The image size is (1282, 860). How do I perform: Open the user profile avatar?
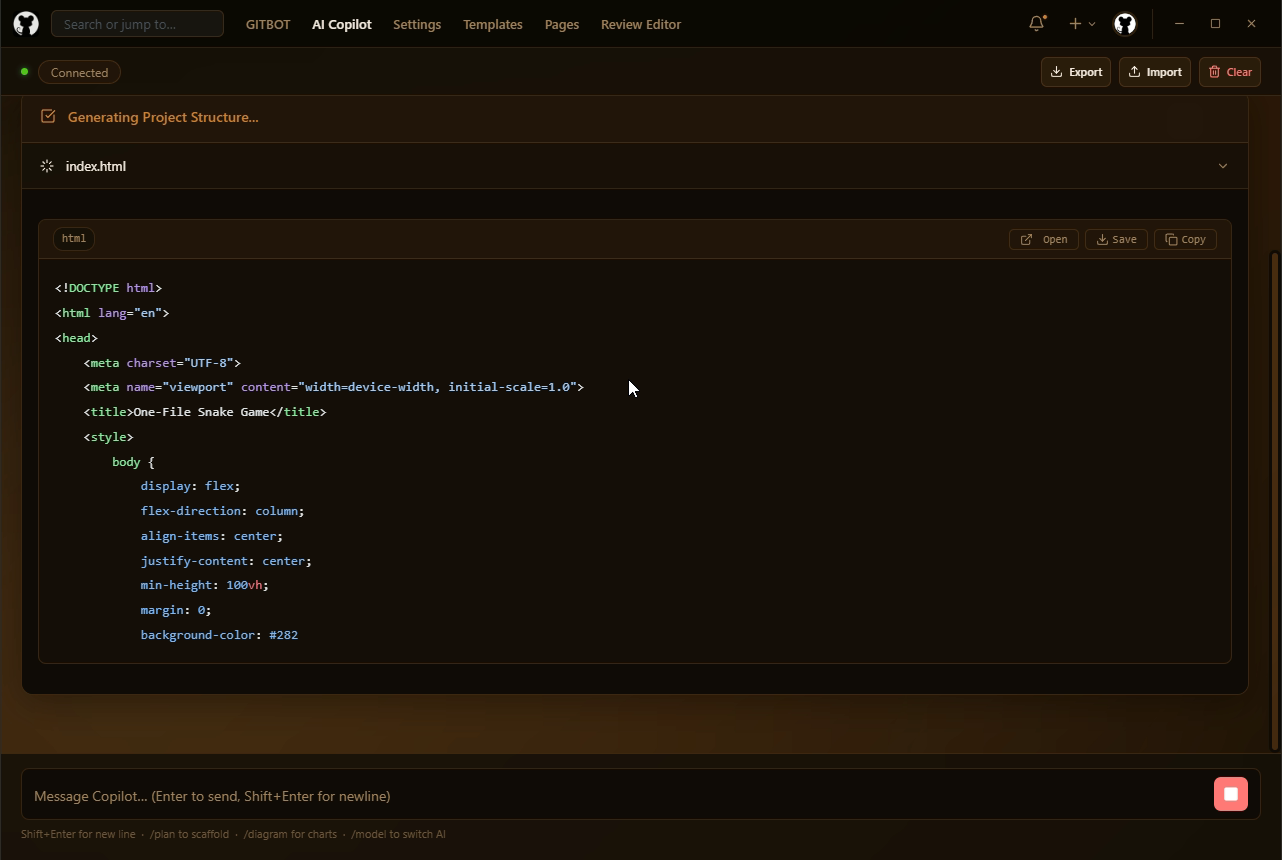(x=1125, y=24)
